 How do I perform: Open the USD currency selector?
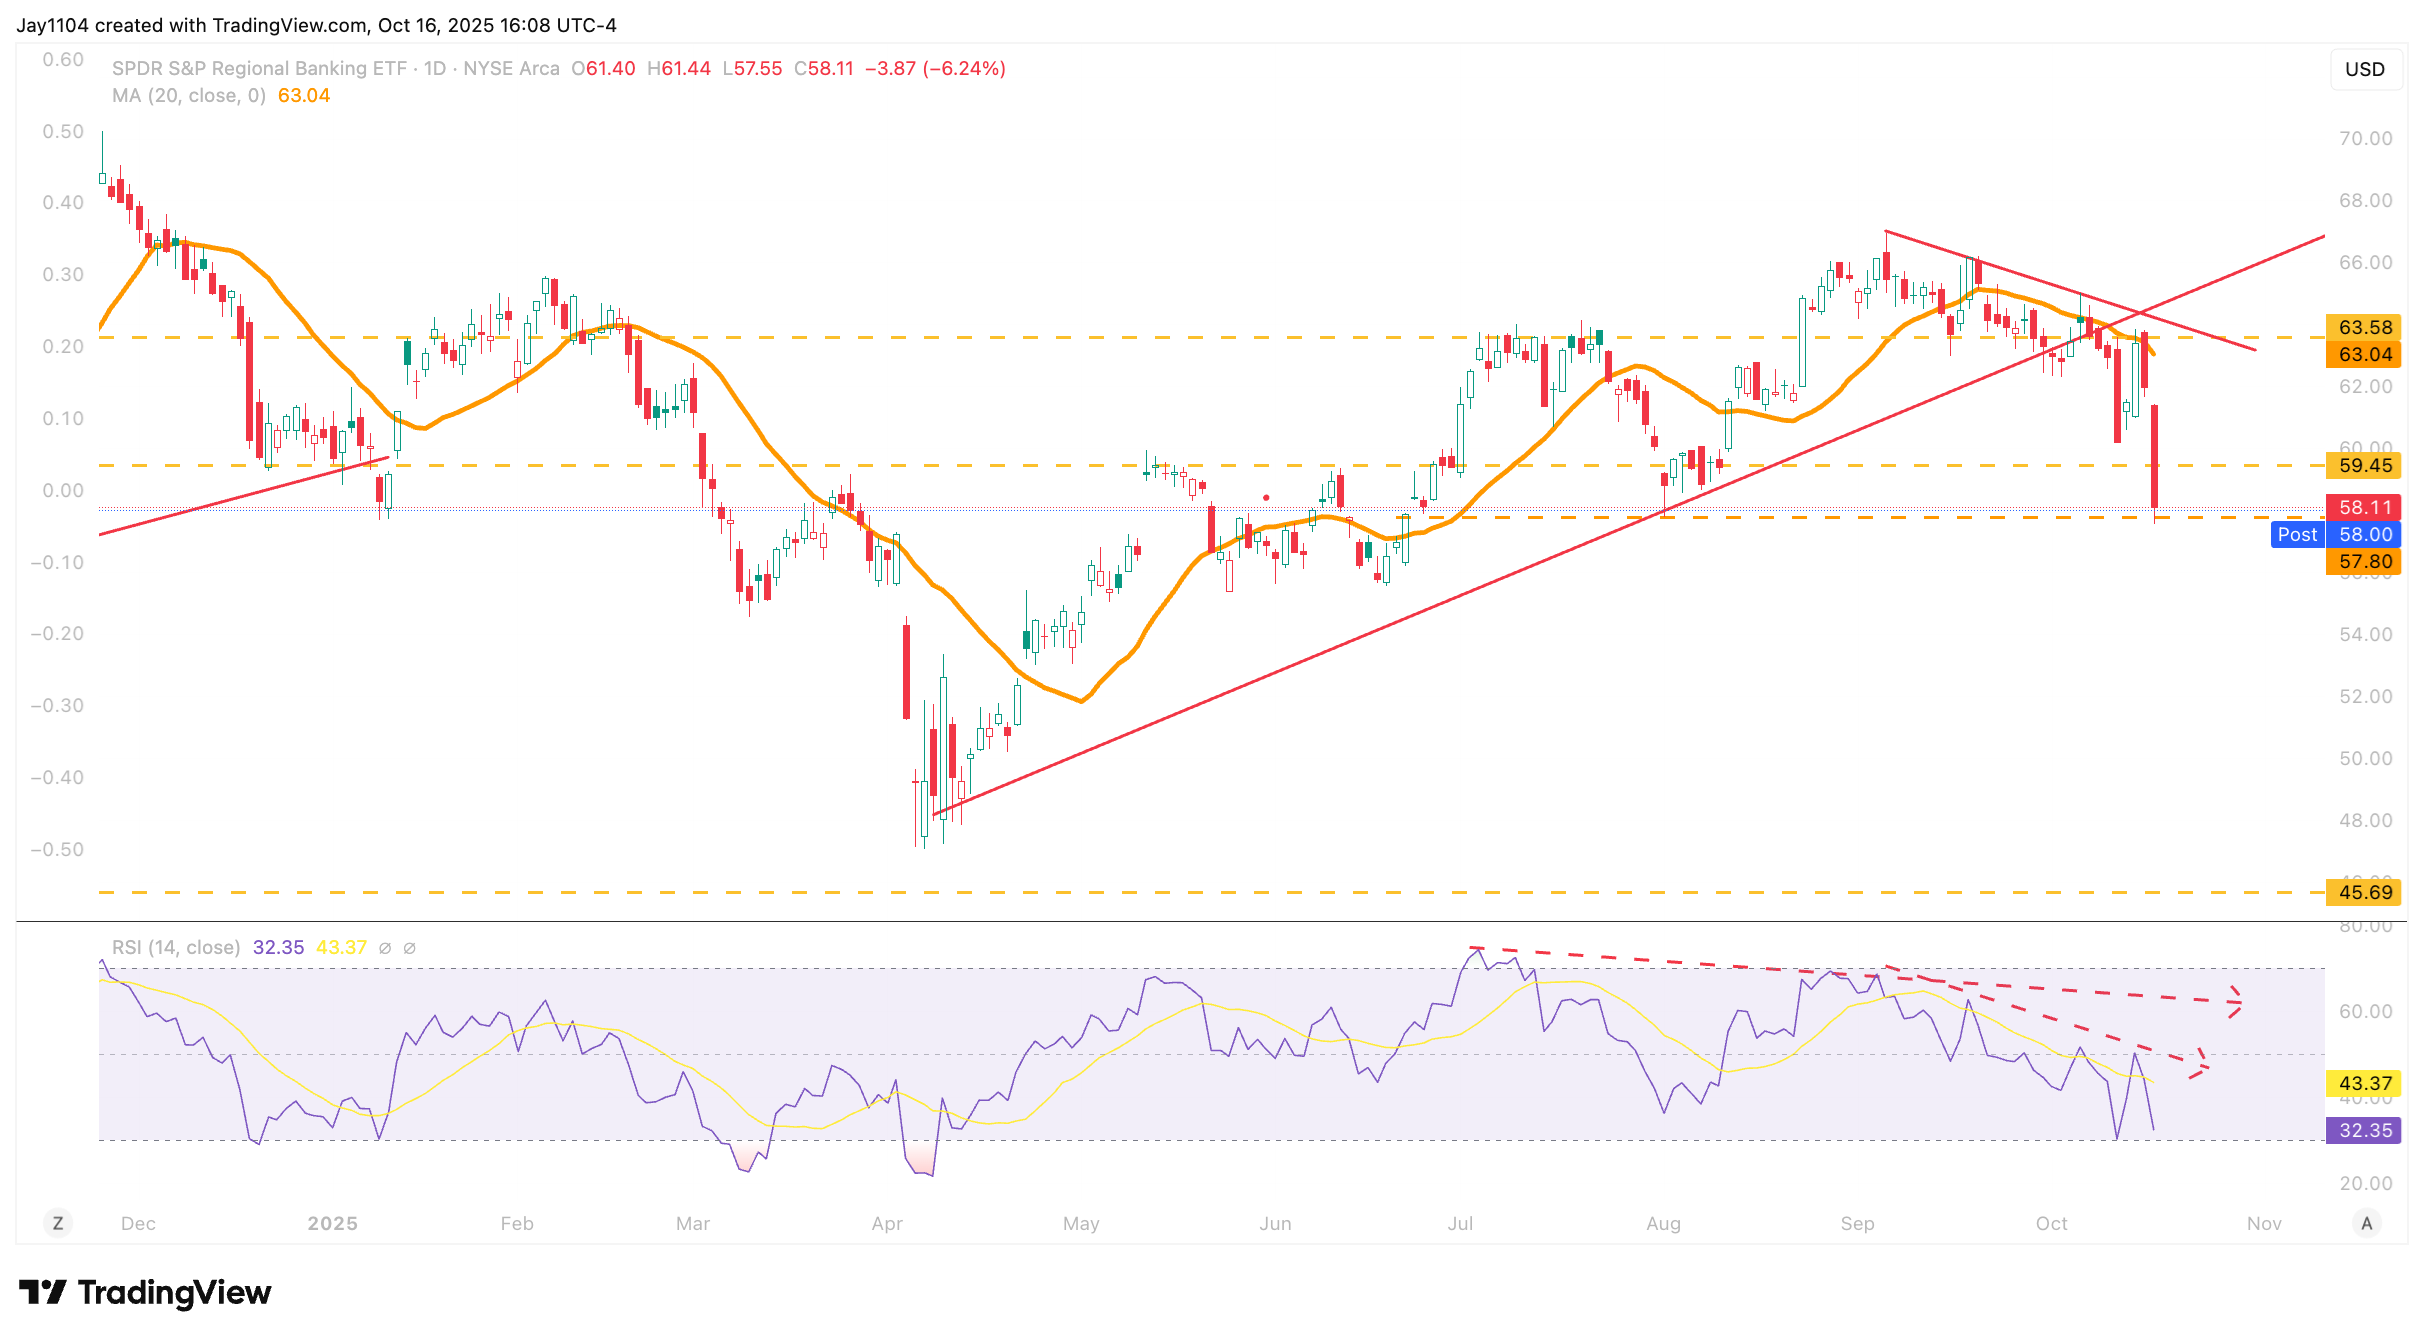2364,69
